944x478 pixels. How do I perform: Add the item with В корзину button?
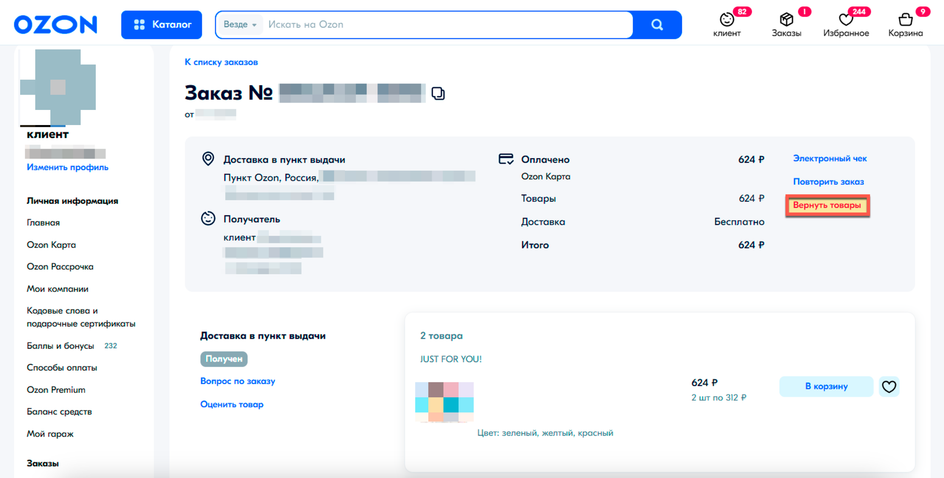[826, 386]
